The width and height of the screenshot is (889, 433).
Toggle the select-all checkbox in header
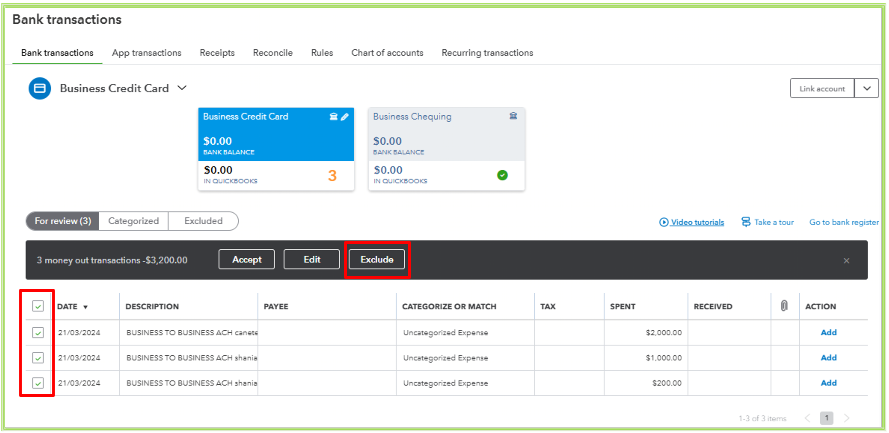(37, 306)
